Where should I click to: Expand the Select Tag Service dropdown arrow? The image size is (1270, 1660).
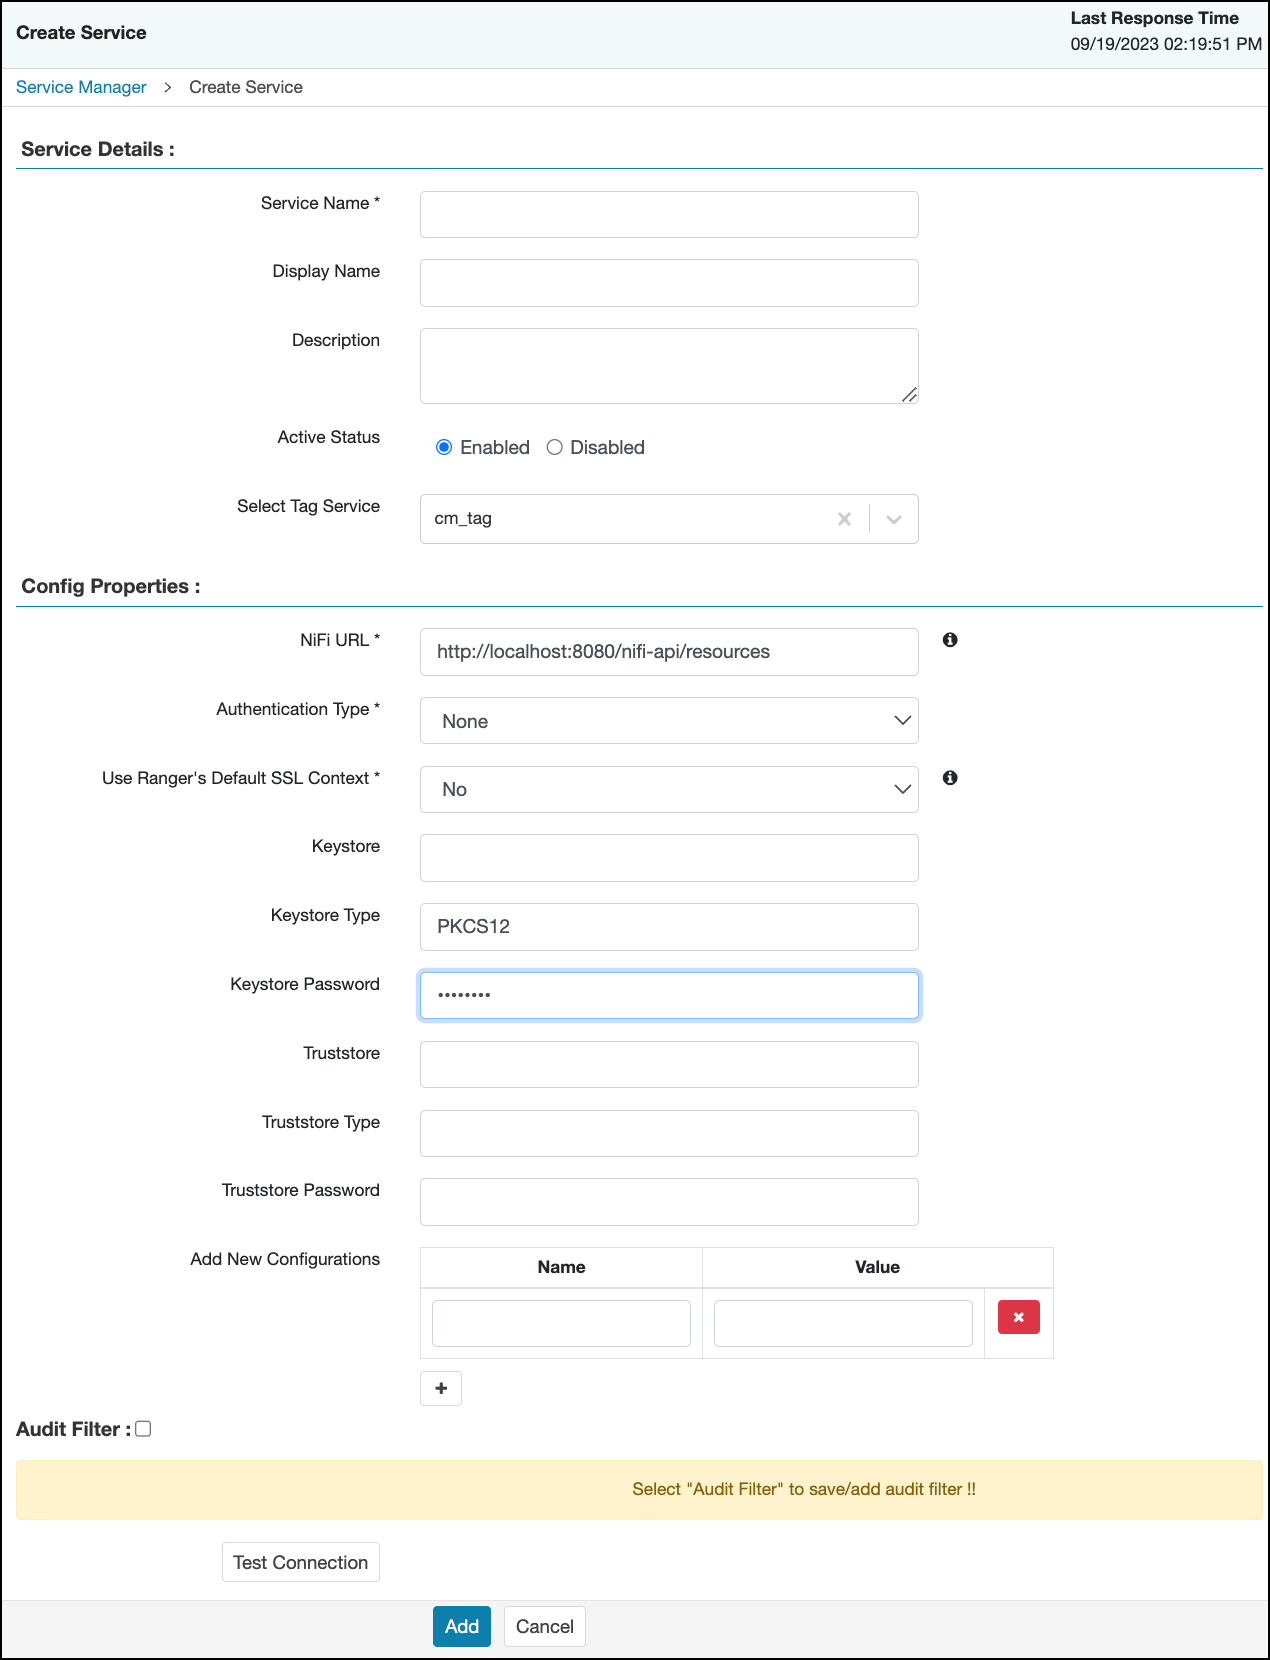pyautogui.click(x=894, y=519)
